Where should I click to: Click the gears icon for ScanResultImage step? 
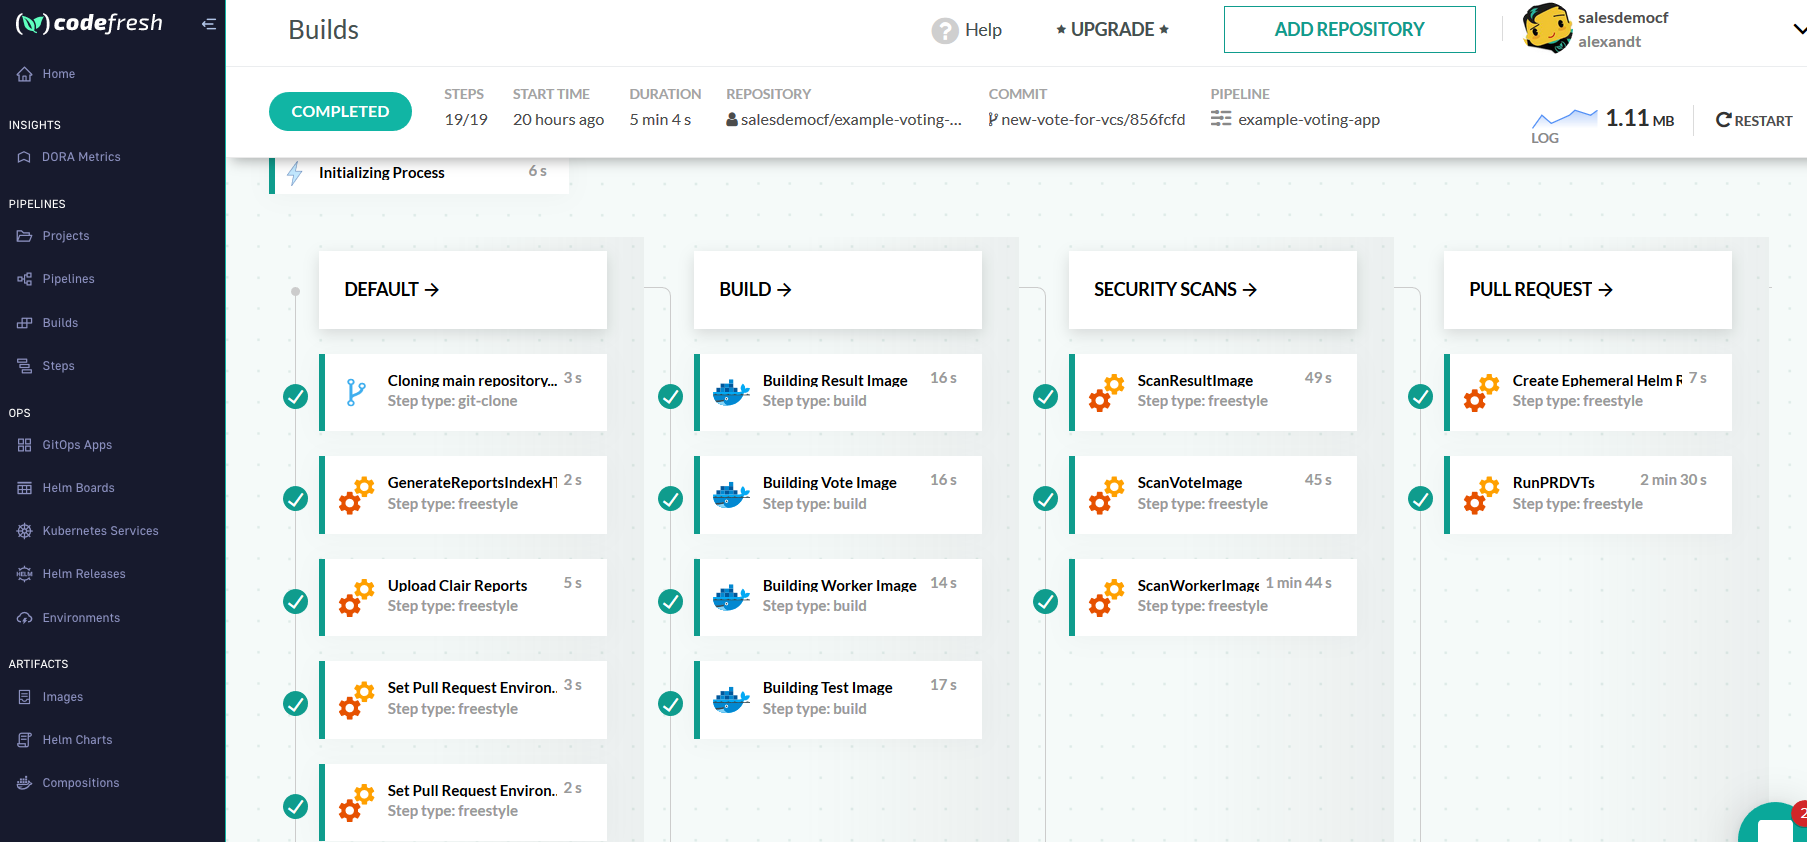pyautogui.click(x=1106, y=392)
